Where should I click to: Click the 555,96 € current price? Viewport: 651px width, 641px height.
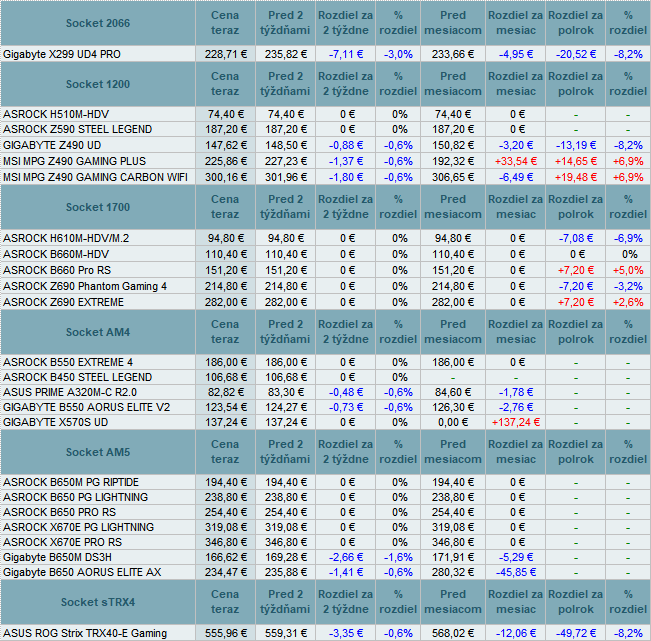point(226,634)
